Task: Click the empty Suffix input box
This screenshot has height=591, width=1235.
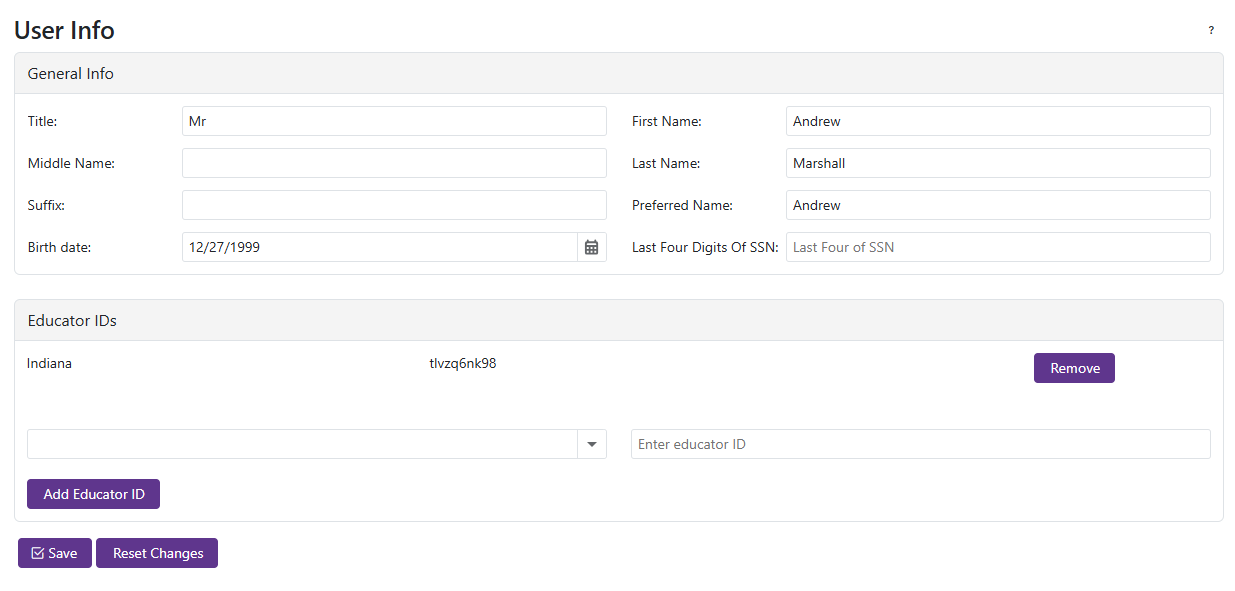Action: tap(394, 205)
